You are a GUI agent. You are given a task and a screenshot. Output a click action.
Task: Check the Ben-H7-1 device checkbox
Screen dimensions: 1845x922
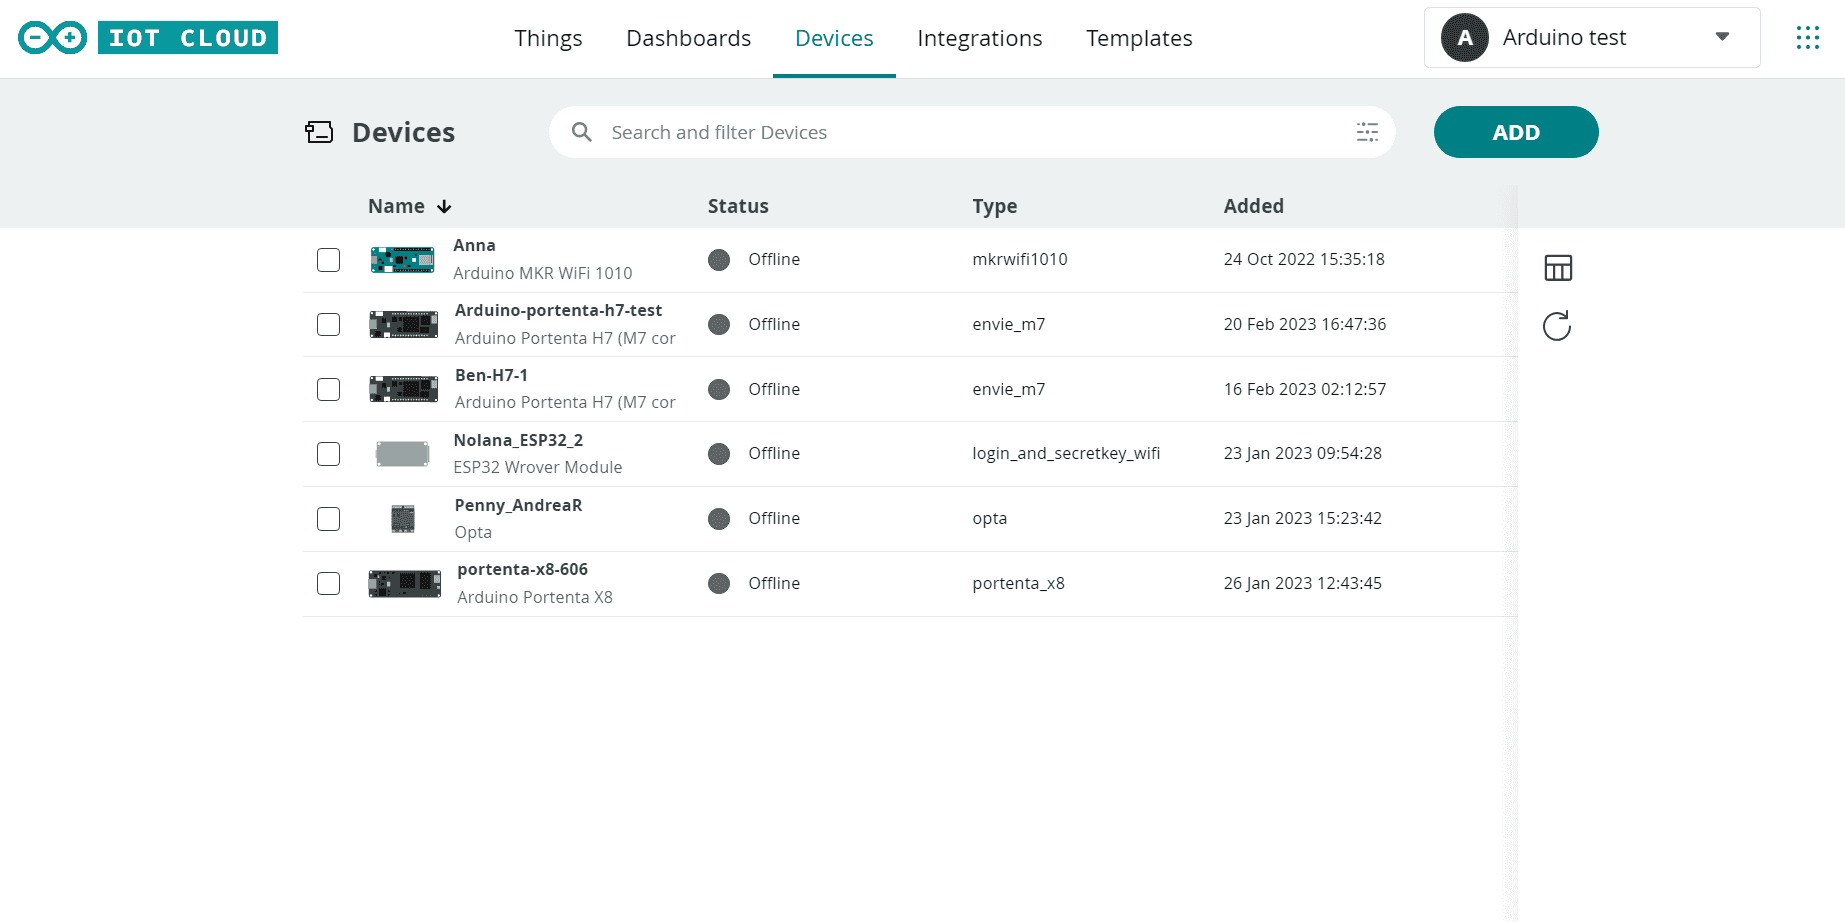[328, 389]
